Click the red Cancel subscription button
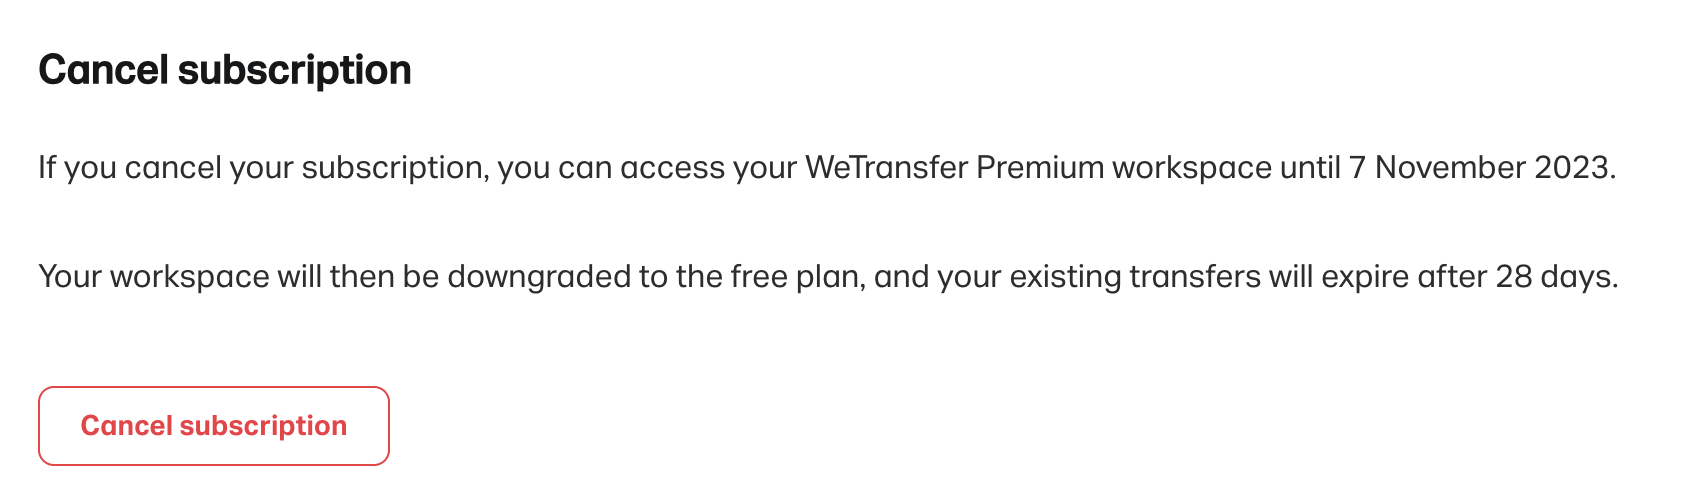Viewport: 1684px width, 504px height. click(213, 426)
